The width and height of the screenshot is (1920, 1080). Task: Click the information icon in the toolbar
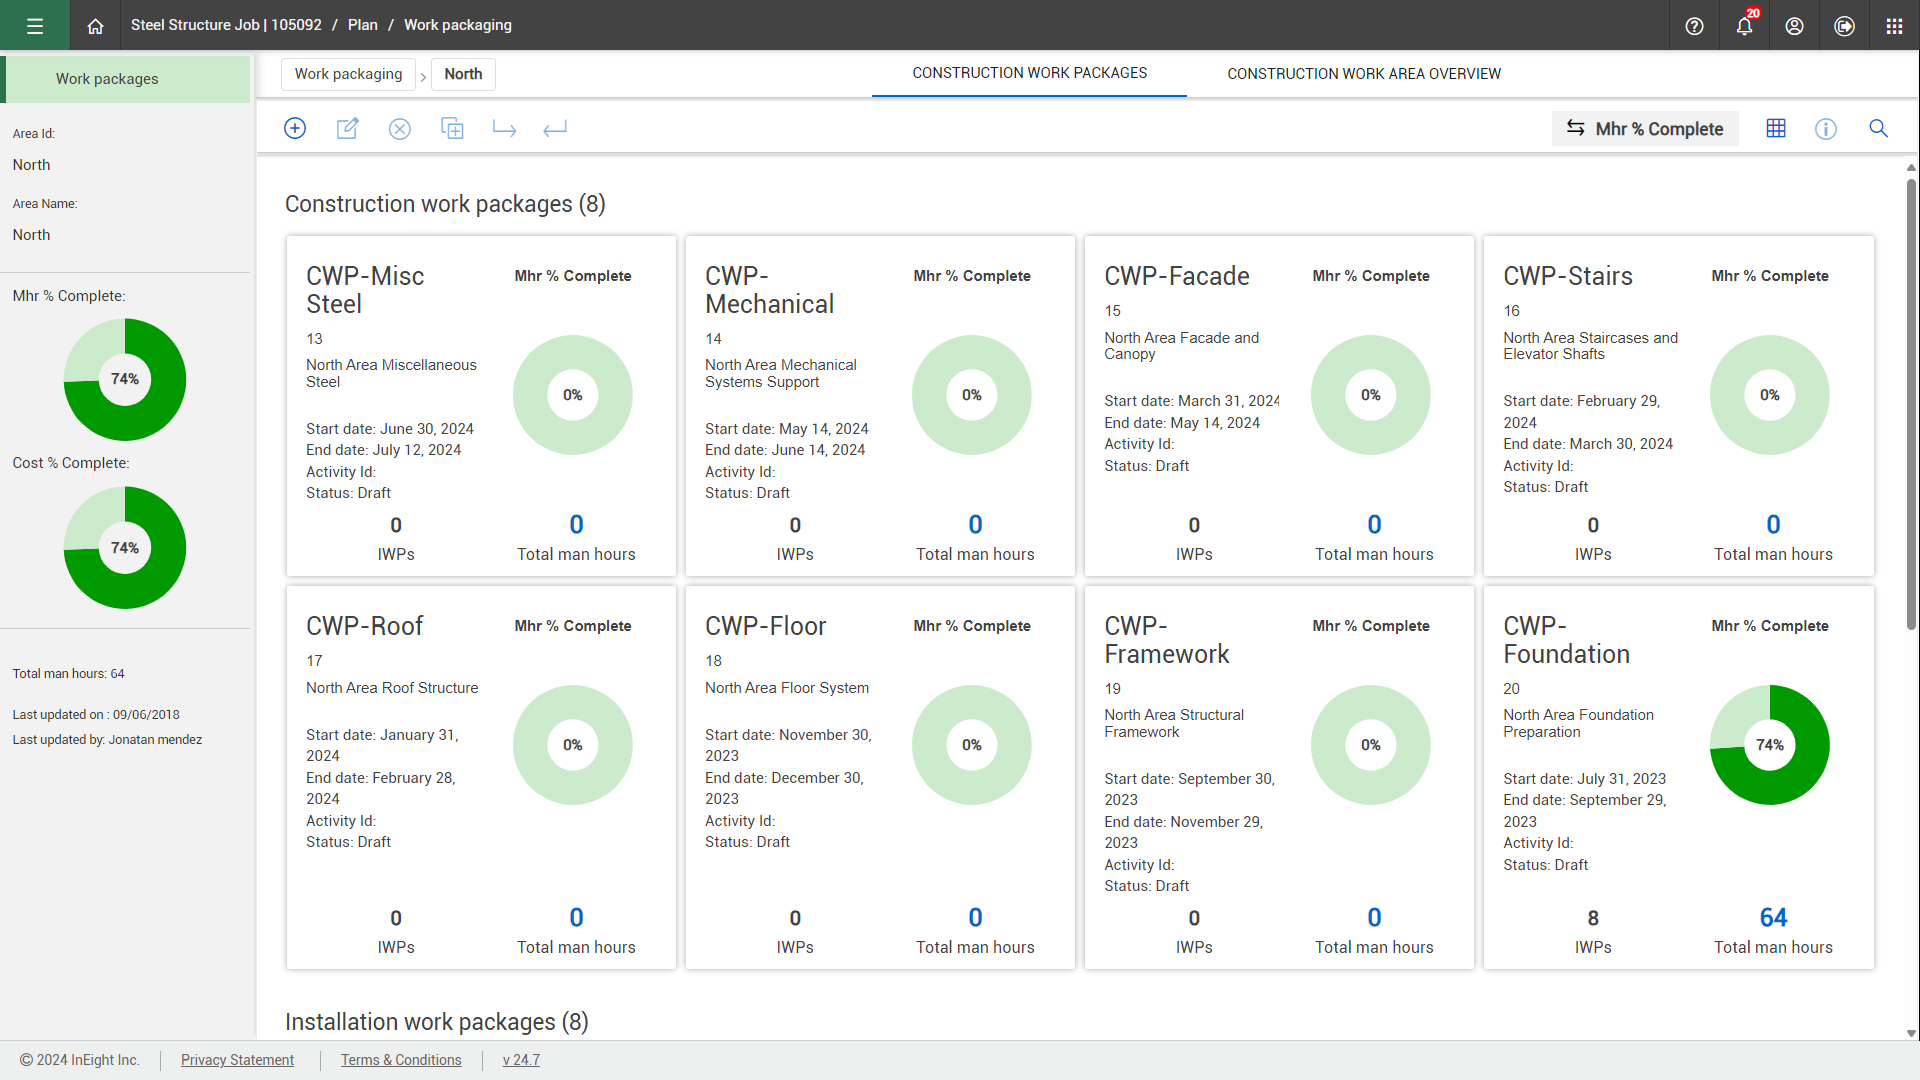(x=1826, y=128)
